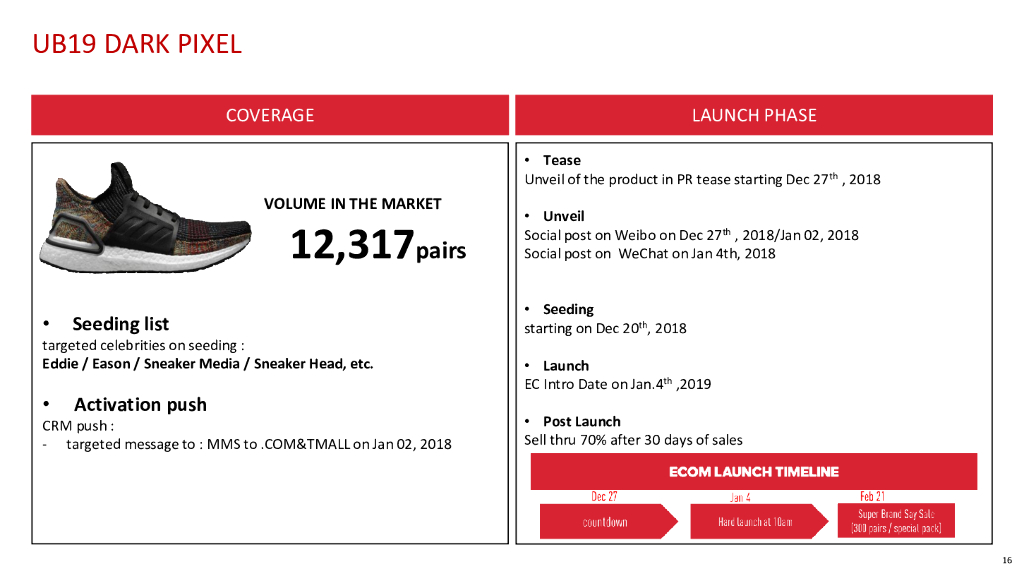The width and height of the screenshot is (1024, 576).
Task: Select the Activation push heading
Action: (x=140, y=405)
